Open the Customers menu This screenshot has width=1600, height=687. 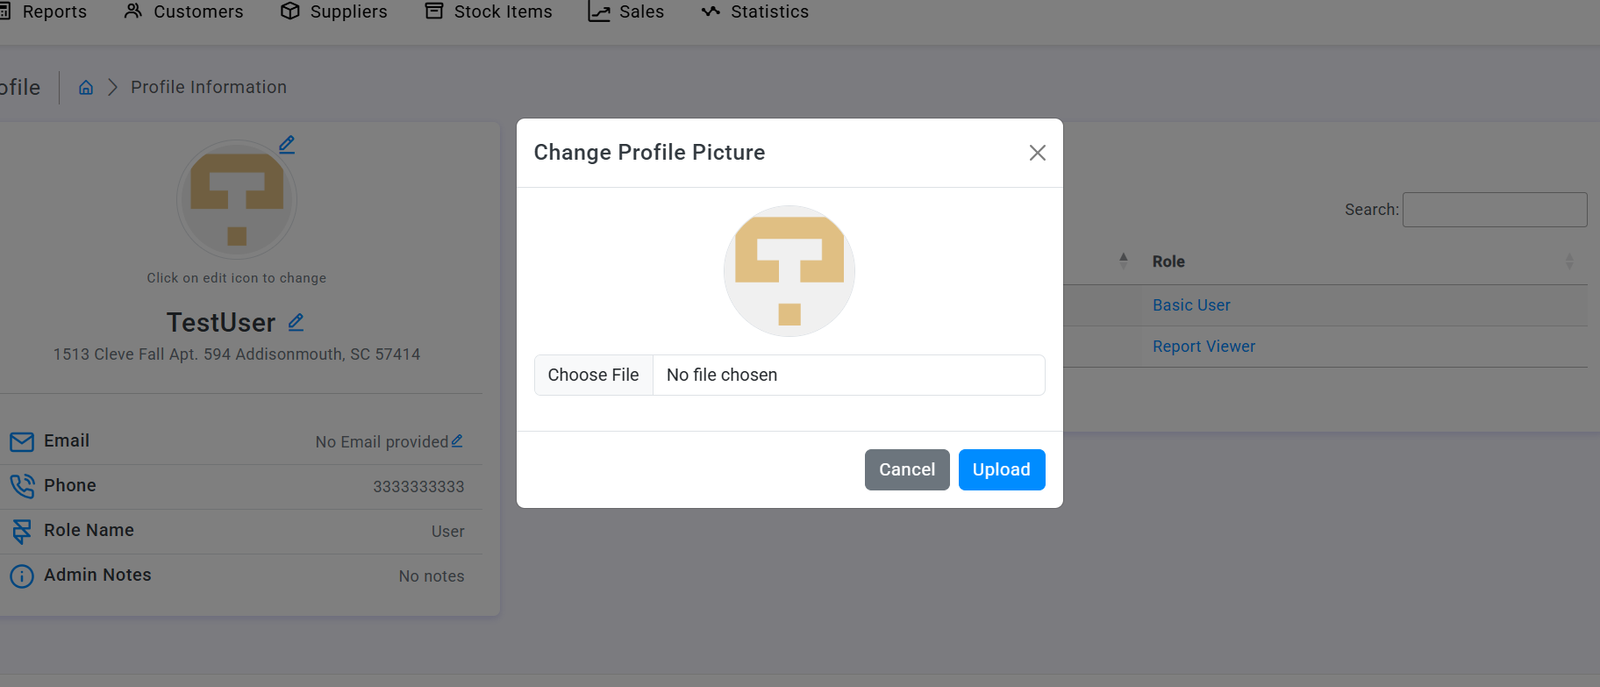(184, 12)
